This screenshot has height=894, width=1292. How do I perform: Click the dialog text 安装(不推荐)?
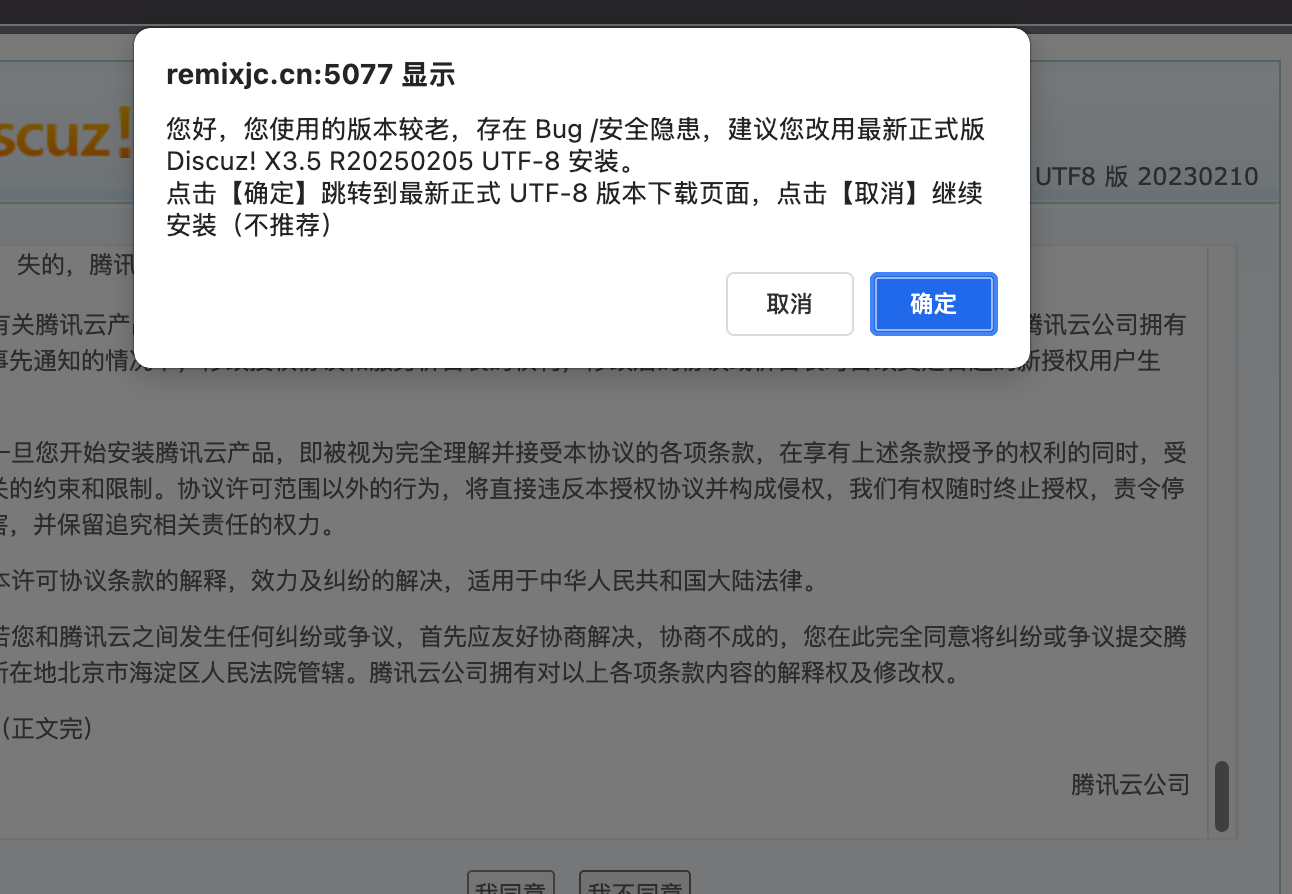pos(249,225)
